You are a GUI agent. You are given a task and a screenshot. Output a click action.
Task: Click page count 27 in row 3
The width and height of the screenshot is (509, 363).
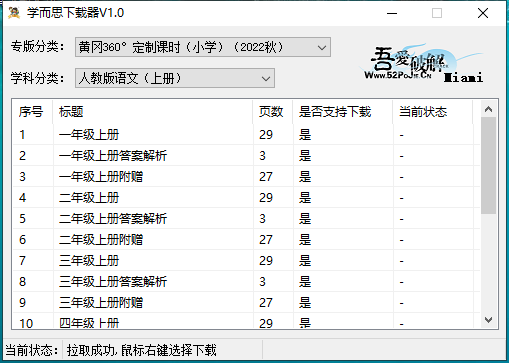coord(266,177)
